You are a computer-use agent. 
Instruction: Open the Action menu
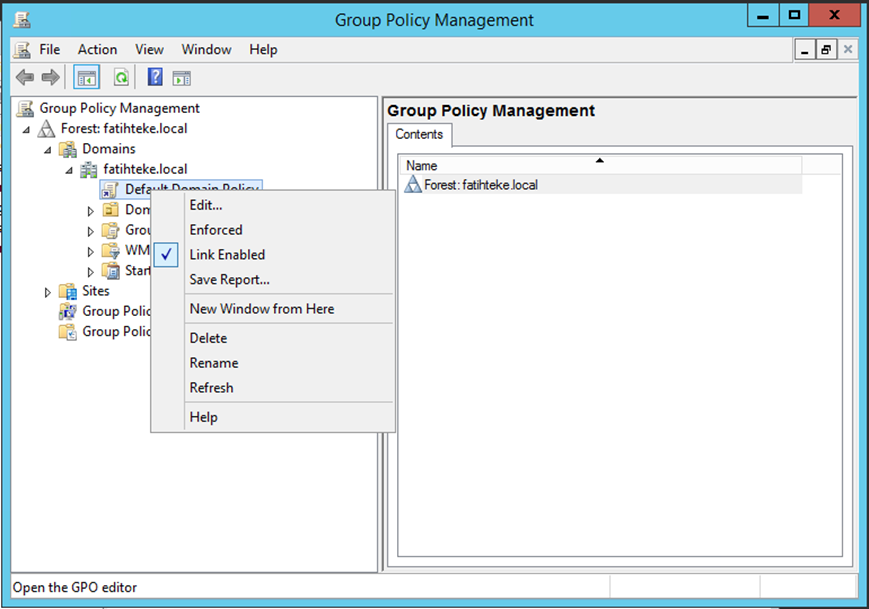[x=98, y=50]
